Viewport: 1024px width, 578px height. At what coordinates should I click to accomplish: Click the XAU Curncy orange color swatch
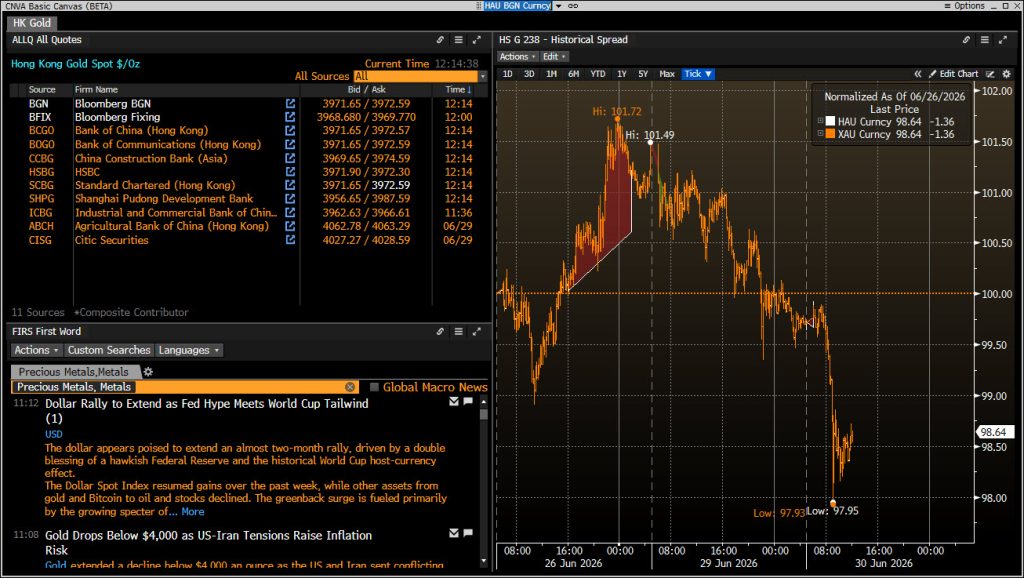[x=830, y=134]
